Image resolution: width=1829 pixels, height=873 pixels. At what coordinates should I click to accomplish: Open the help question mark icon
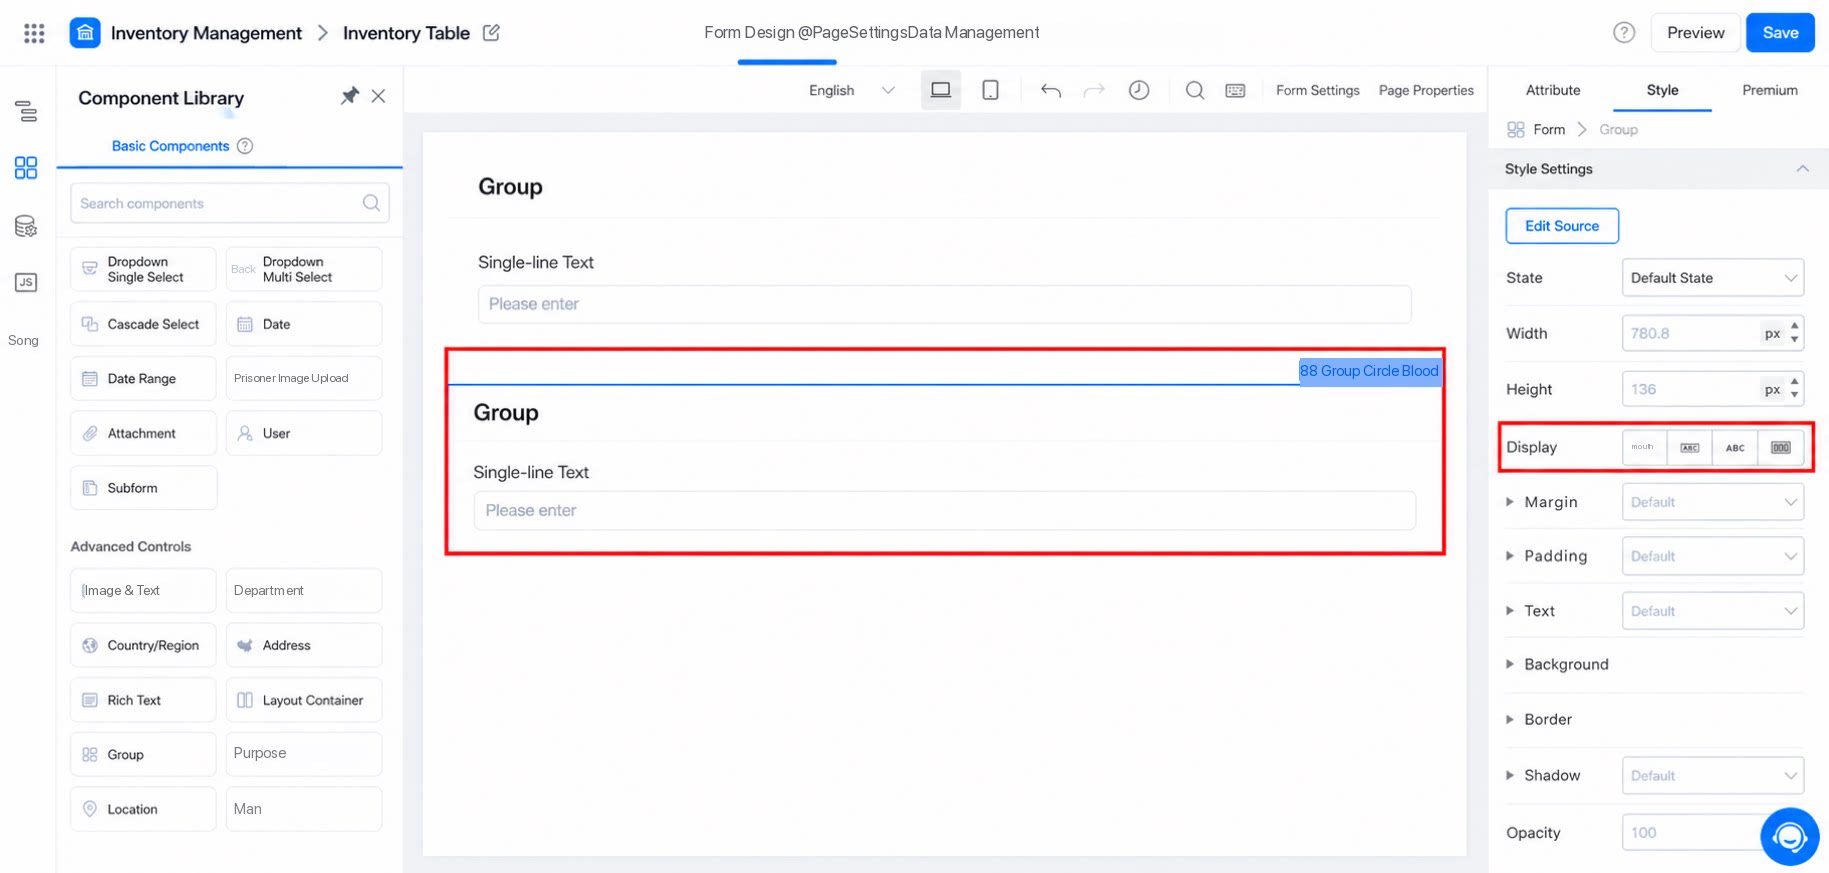pyautogui.click(x=1624, y=33)
